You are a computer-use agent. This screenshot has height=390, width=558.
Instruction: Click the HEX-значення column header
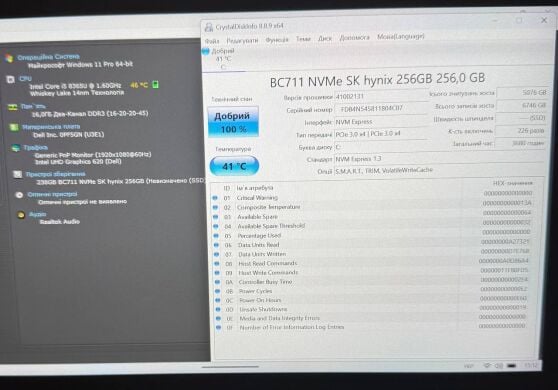pyautogui.click(x=513, y=183)
